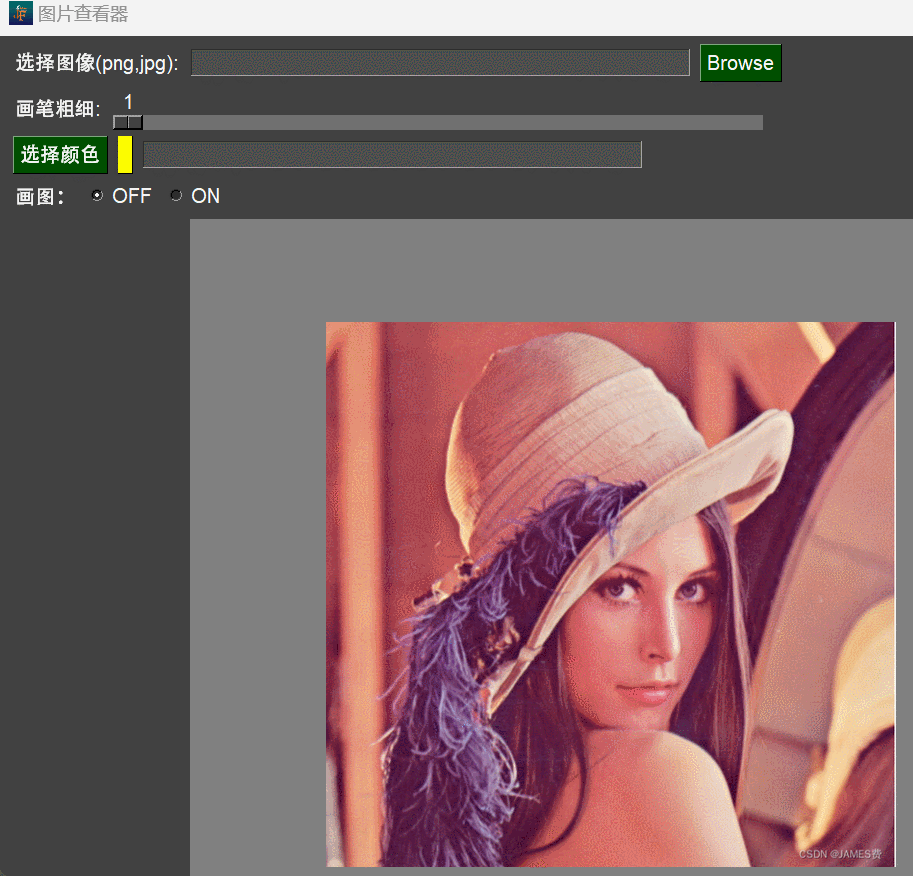Click the image path input field
The width and height of the screenshot is (913, 876).
click(440, 63)
